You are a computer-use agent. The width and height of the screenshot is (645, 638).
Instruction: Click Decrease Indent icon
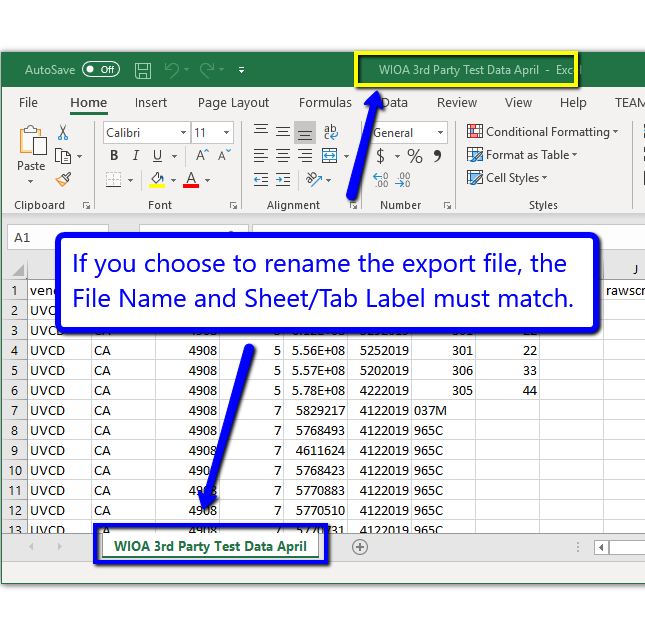click(261, 180)
